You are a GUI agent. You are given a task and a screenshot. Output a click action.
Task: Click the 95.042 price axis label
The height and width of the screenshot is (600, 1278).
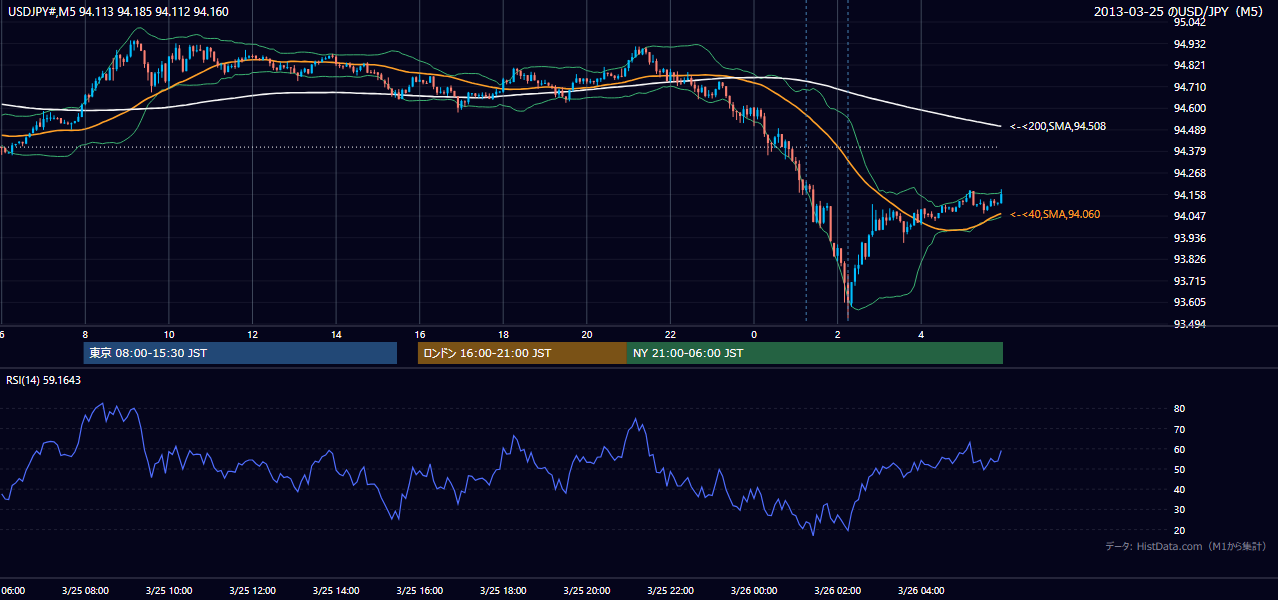pyautogui.click(x=1190, y=22)
